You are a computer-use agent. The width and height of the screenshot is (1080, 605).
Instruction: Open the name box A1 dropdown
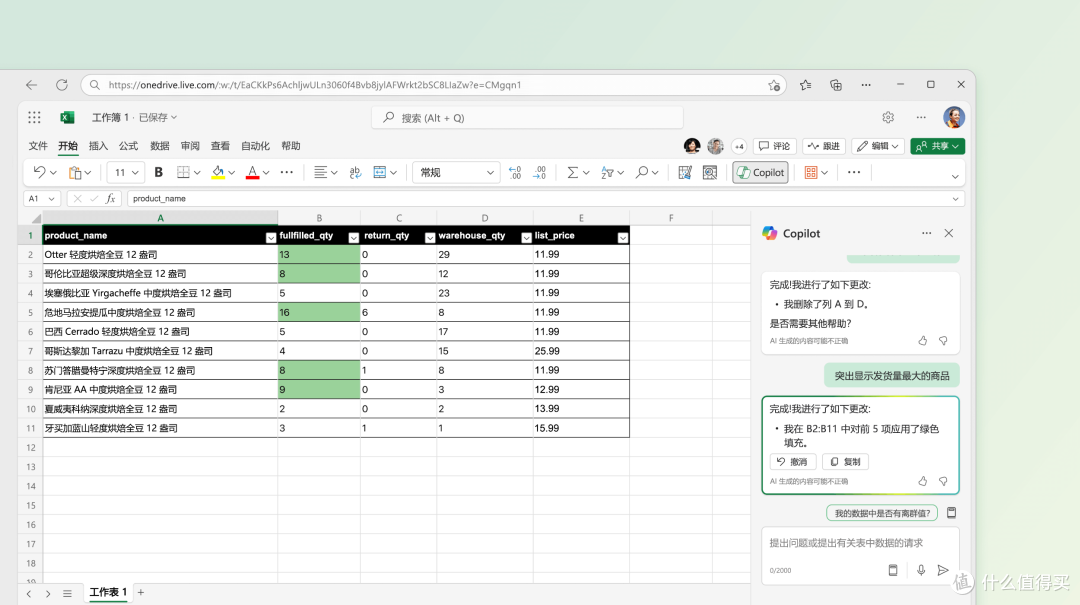(51, 198)
